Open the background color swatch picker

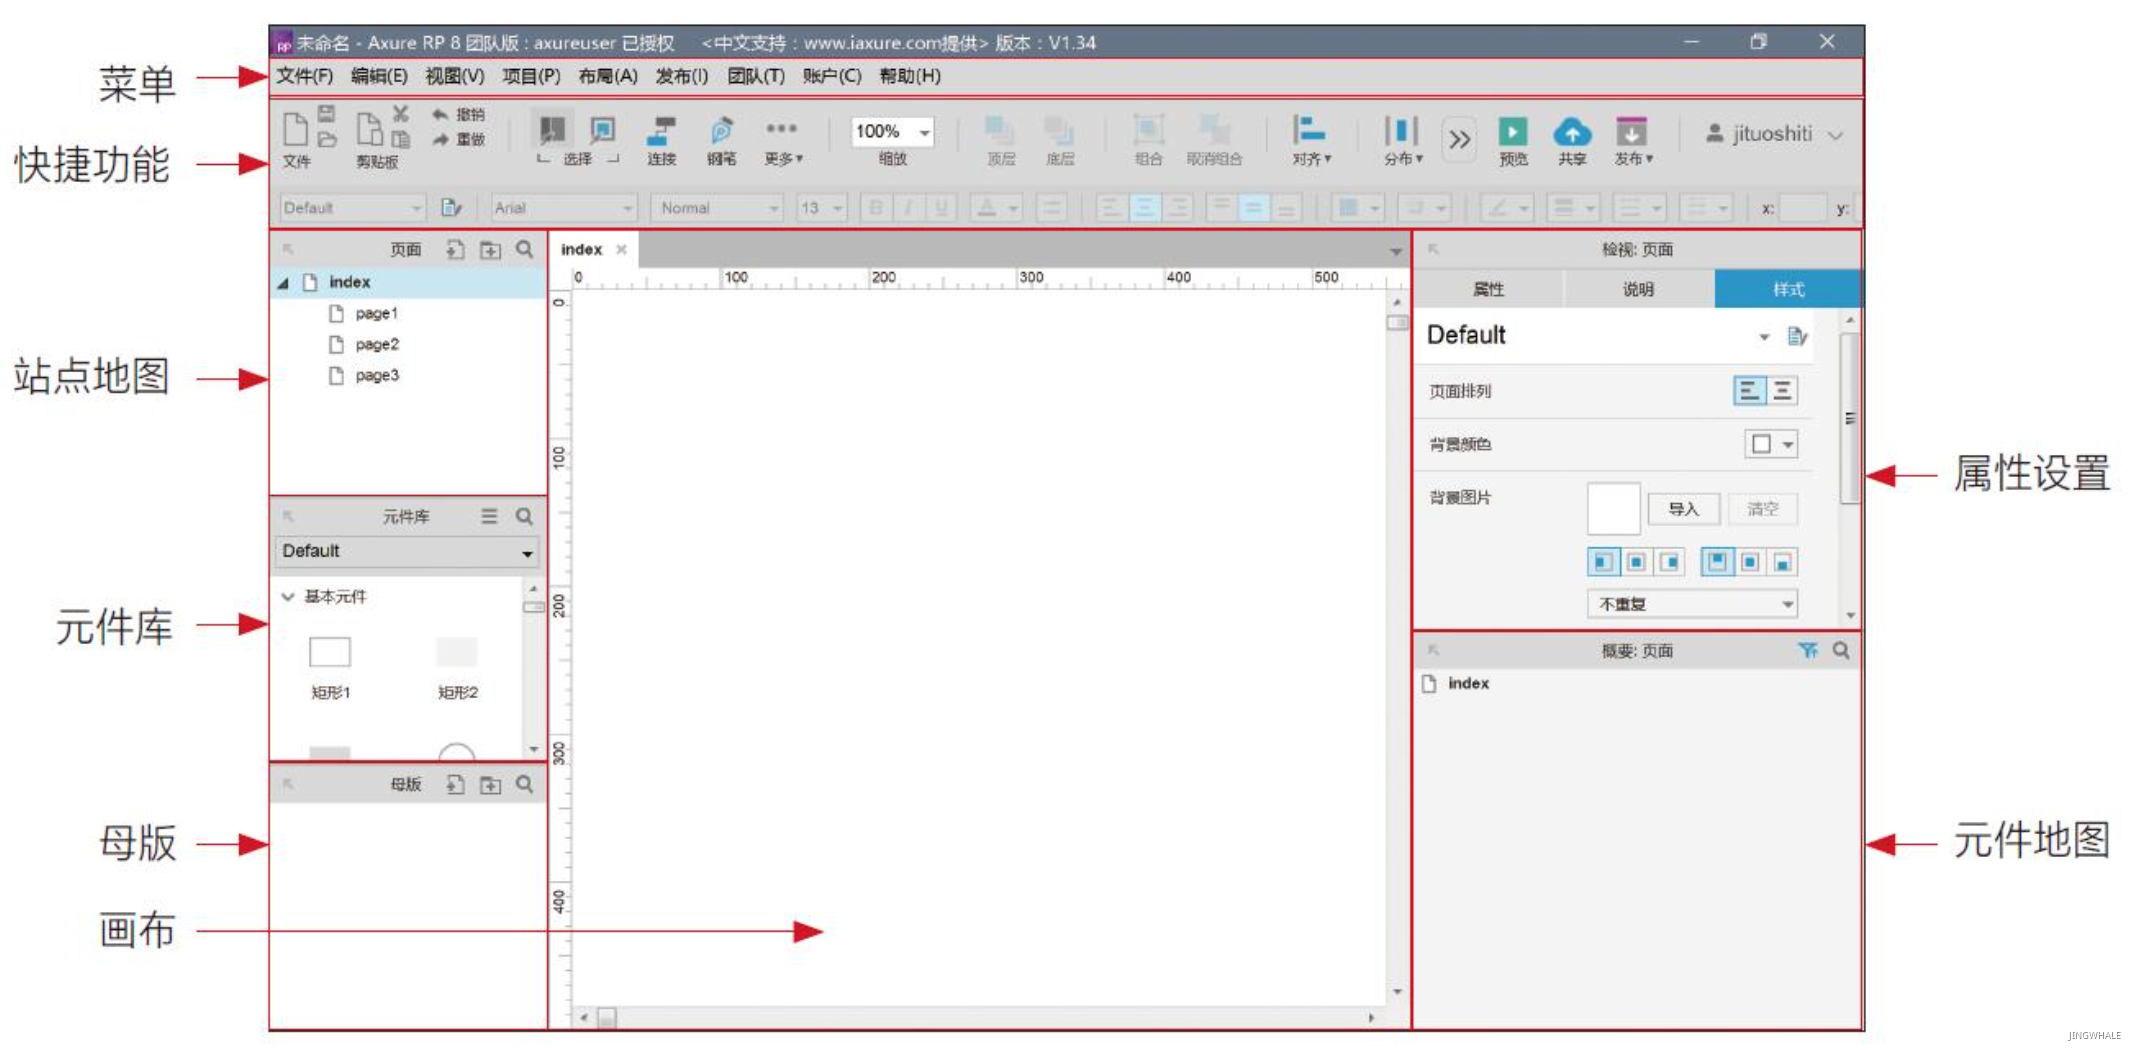point(1771,444)
